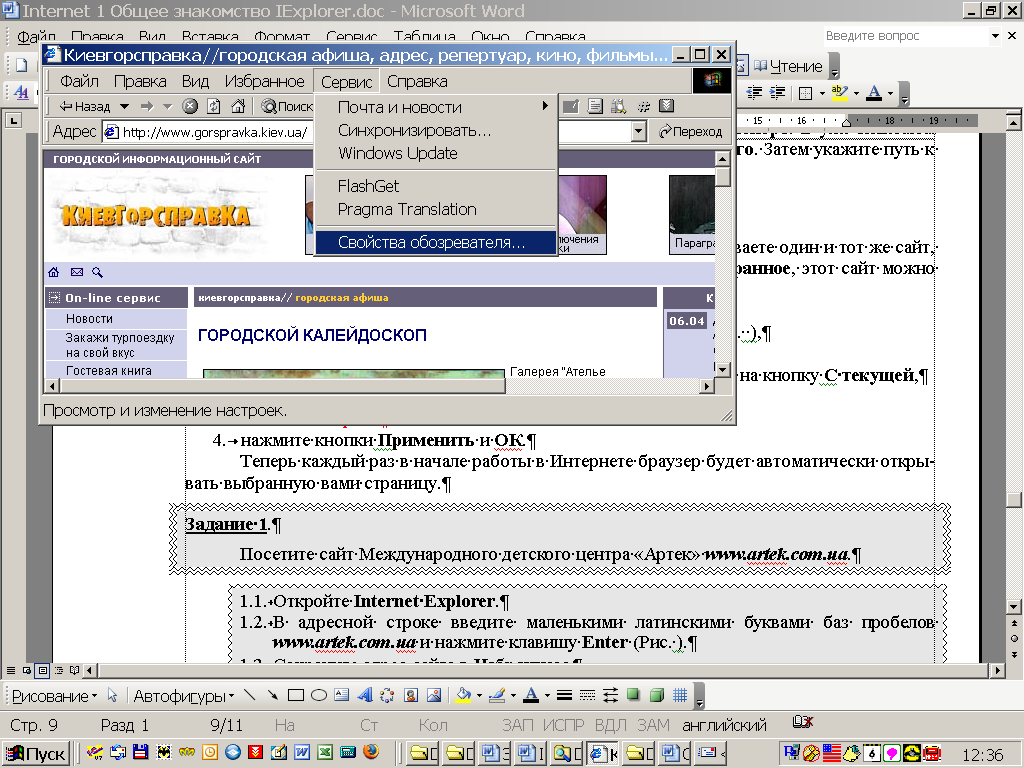
Task: Select Свойства обозревателя menu entry
Action: [436, 242]
